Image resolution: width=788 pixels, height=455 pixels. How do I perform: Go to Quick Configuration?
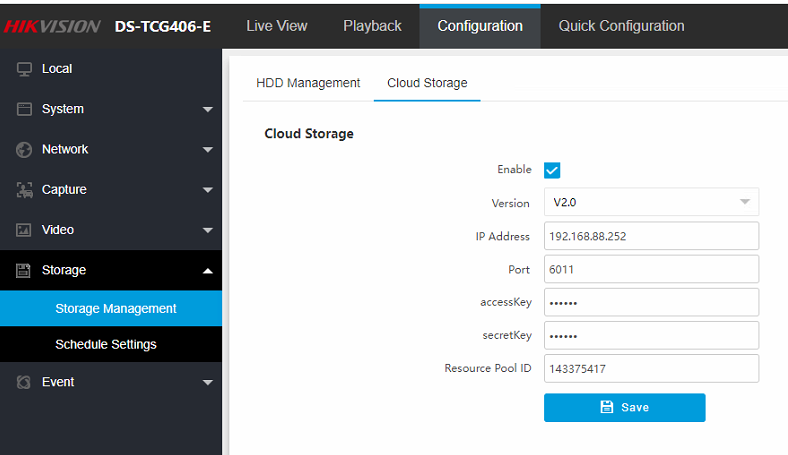tap(621, 26)
